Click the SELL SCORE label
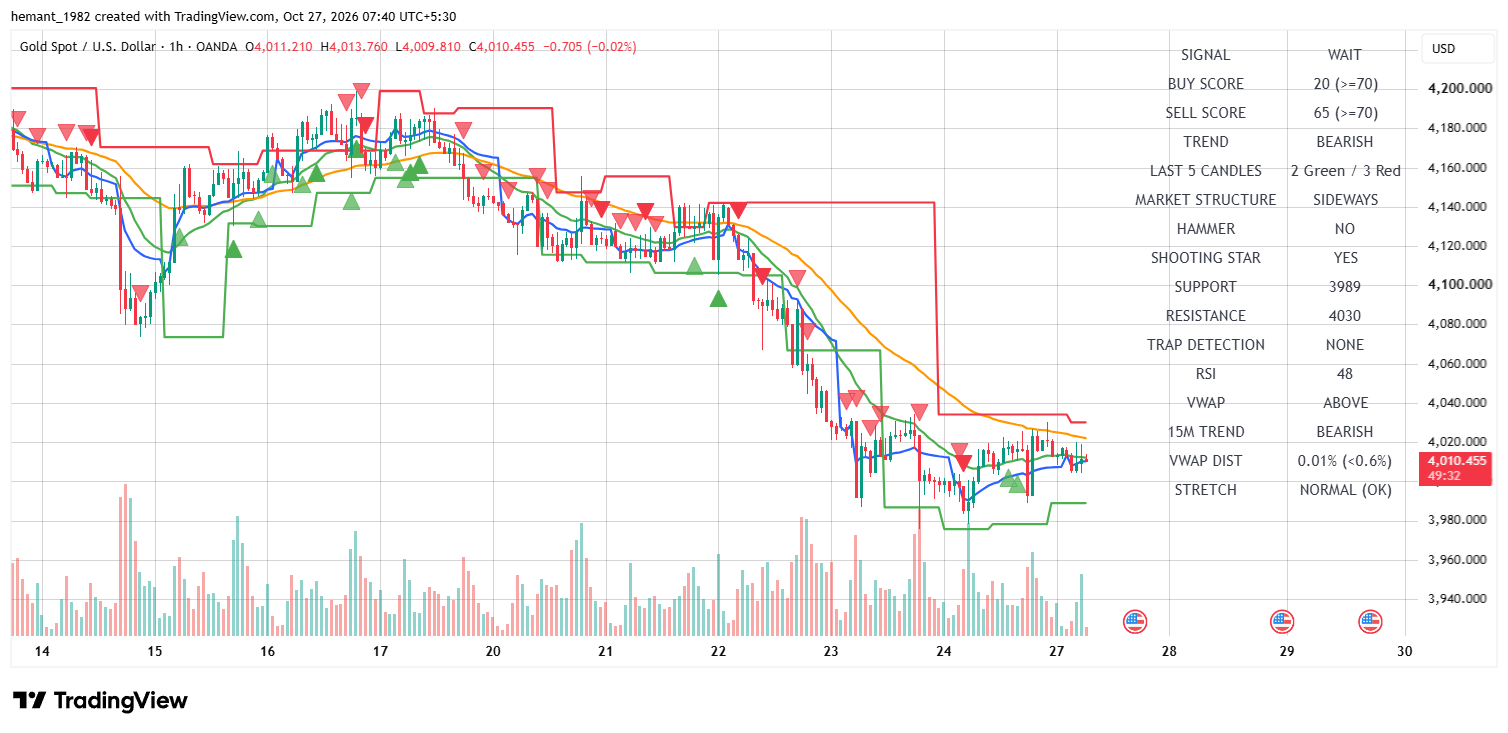 click(1205, 113)
